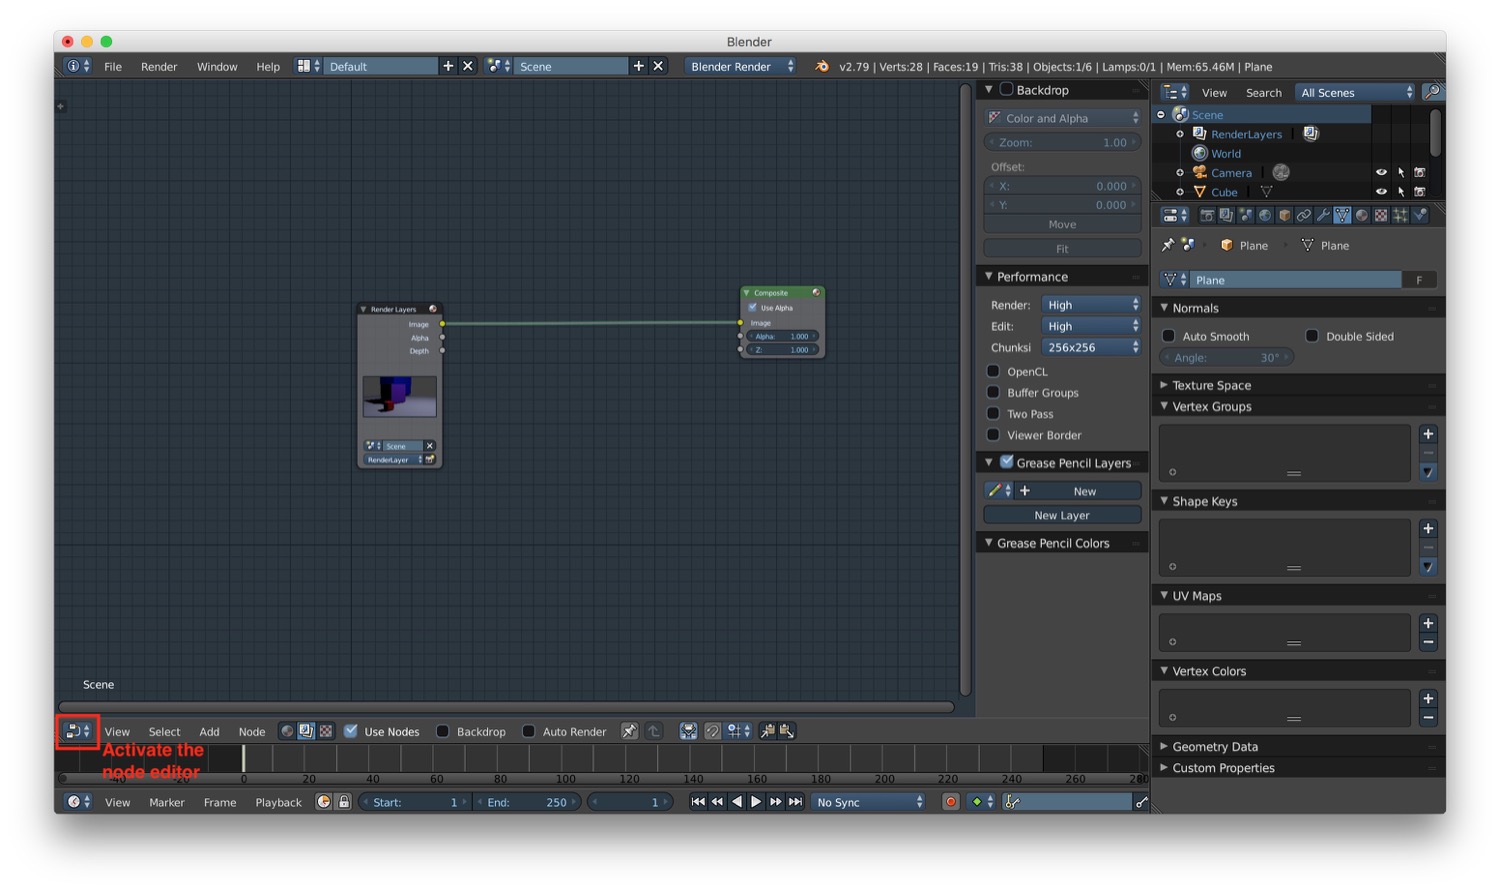Open the No Sync dropdown
This screenshot has height=891, width=1500.
[869, 802]
